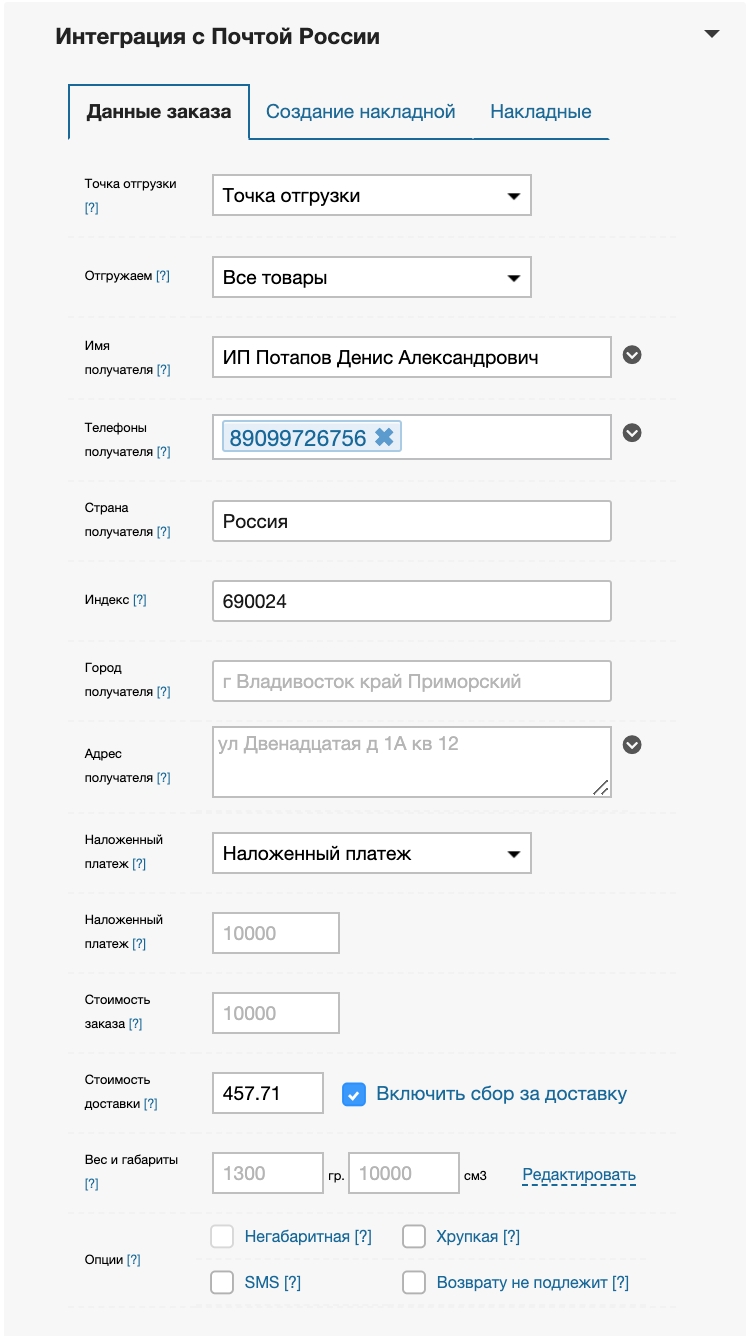
Task: Open the Накладные tab
Action: [x=541, y=112]
